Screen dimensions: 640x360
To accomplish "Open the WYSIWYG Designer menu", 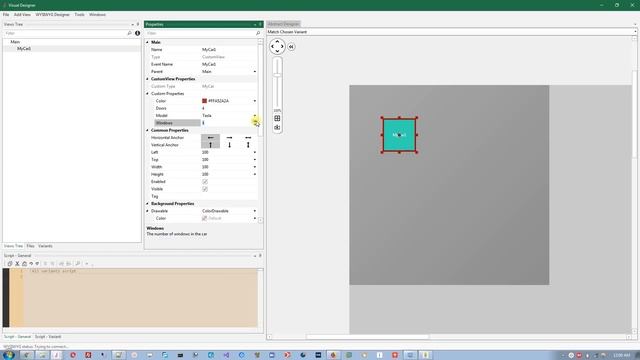I will [x=53, y=15].
